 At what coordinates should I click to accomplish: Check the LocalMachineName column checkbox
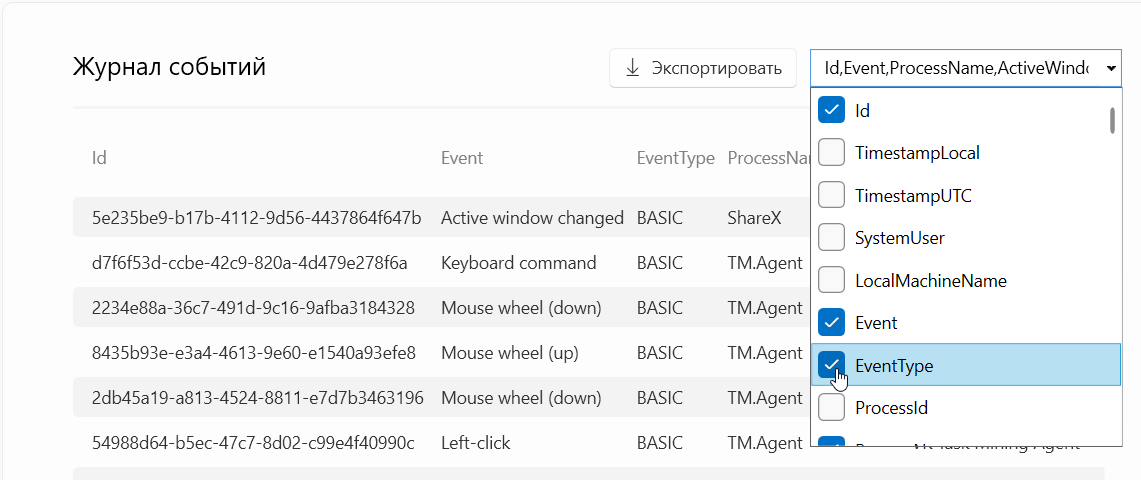click(x=832, y=280)
